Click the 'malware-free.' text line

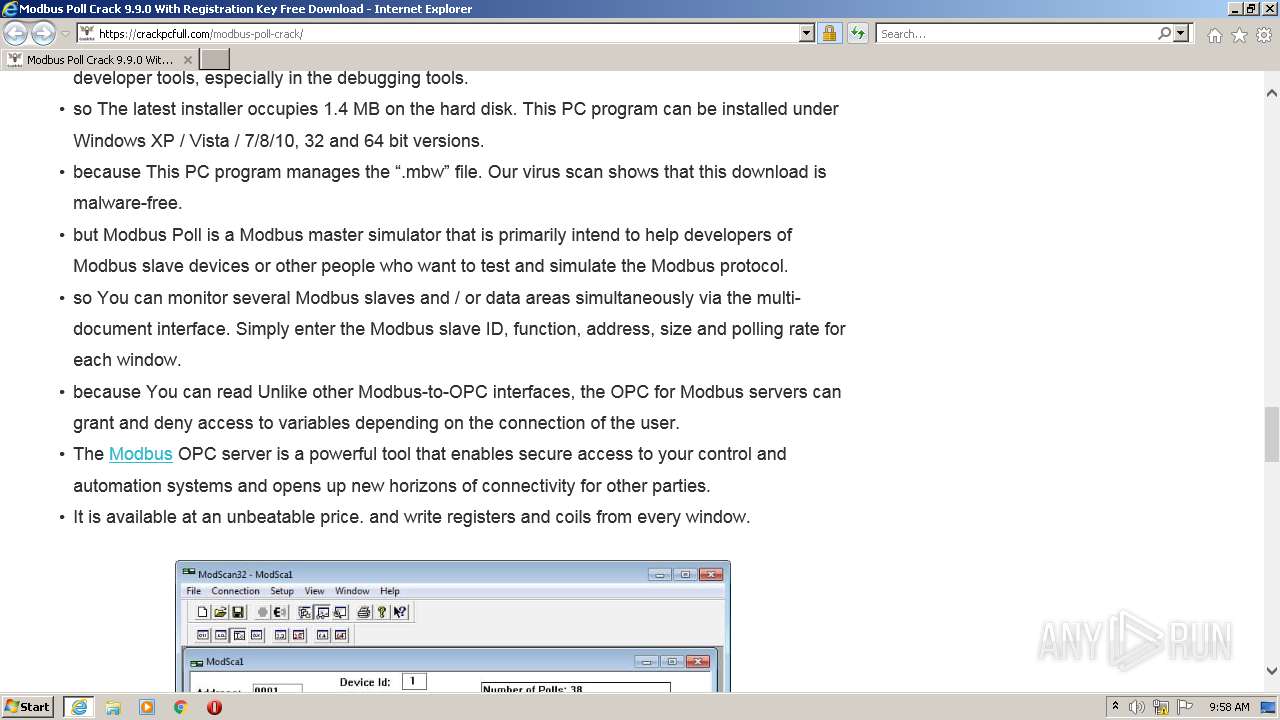128,203
